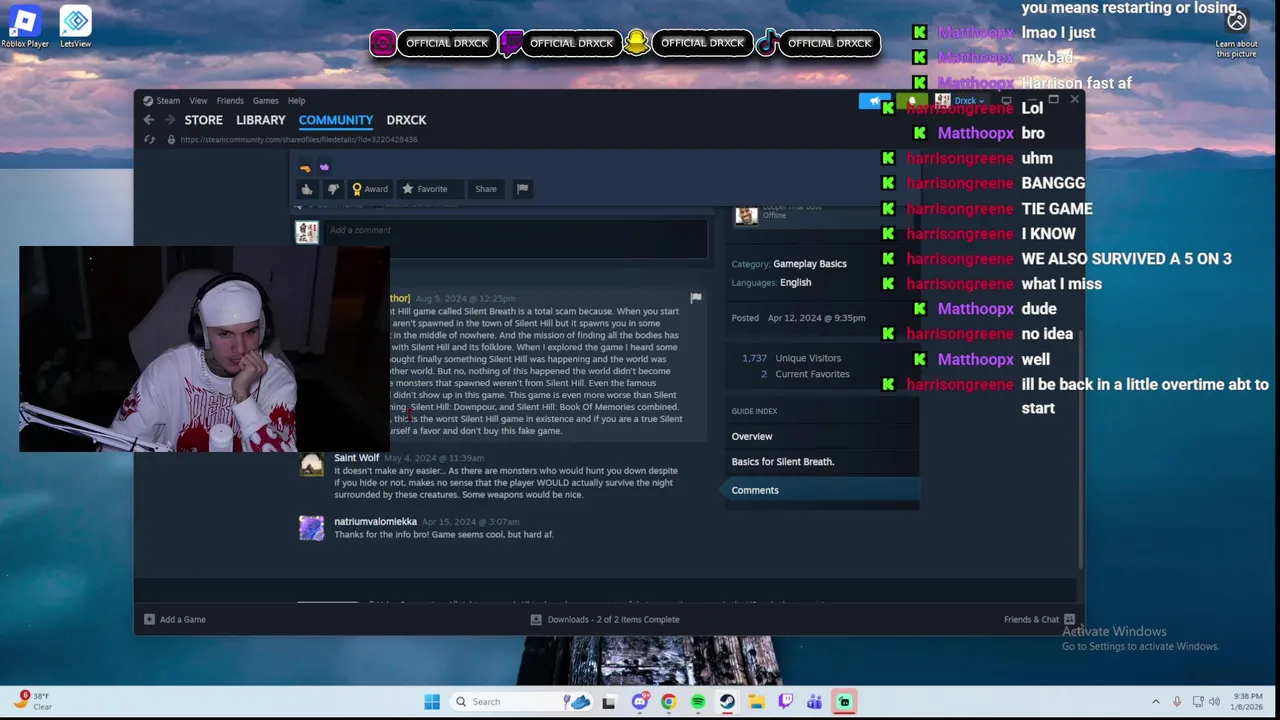Open LetsView desktop shortcut
The height and width of the screenshot is (720, 1280).
[x=76, y=27]
